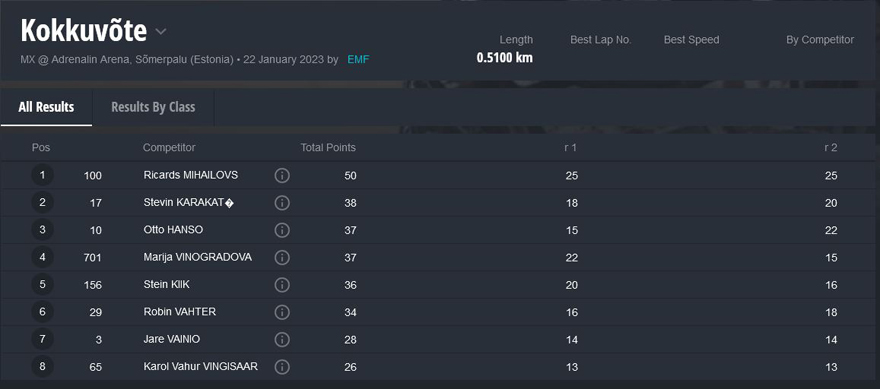Expand the Kokkuvõte dropdown chevron
Viewport: 880px width, 389px height.
pos(161,32)
